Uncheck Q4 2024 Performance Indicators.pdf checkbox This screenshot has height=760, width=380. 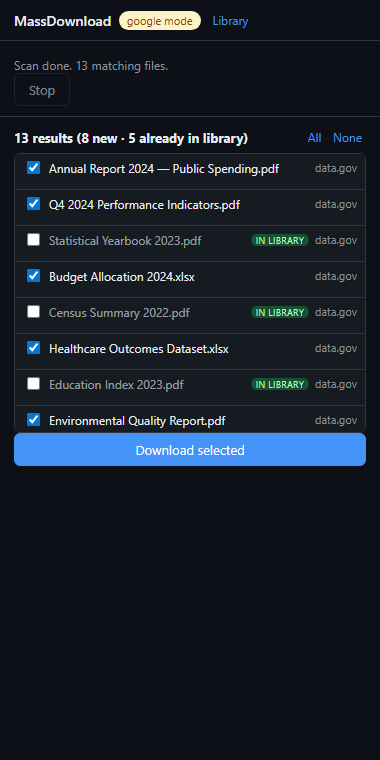(33, 204)
